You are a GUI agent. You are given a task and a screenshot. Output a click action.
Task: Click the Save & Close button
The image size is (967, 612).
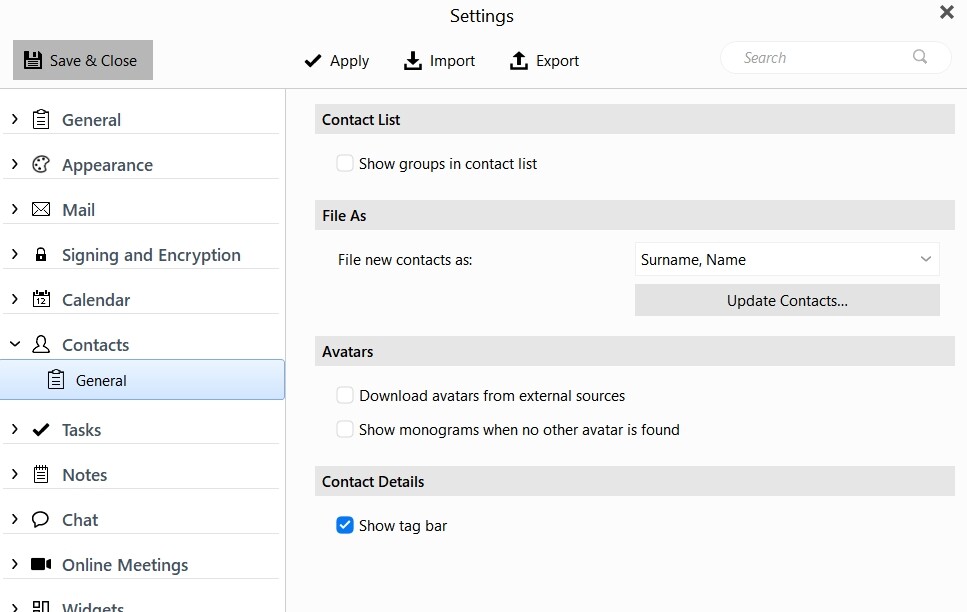tap(83, 60)
